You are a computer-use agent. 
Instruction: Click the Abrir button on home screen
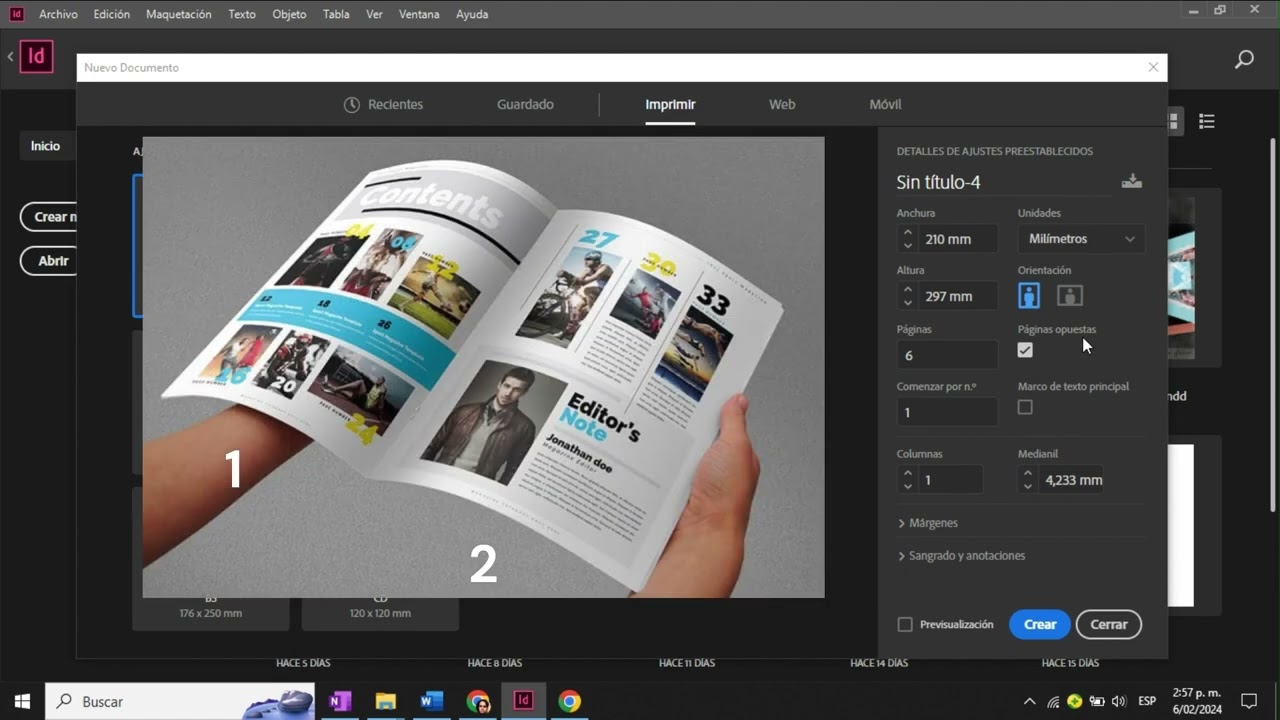[x=49, y=261]
